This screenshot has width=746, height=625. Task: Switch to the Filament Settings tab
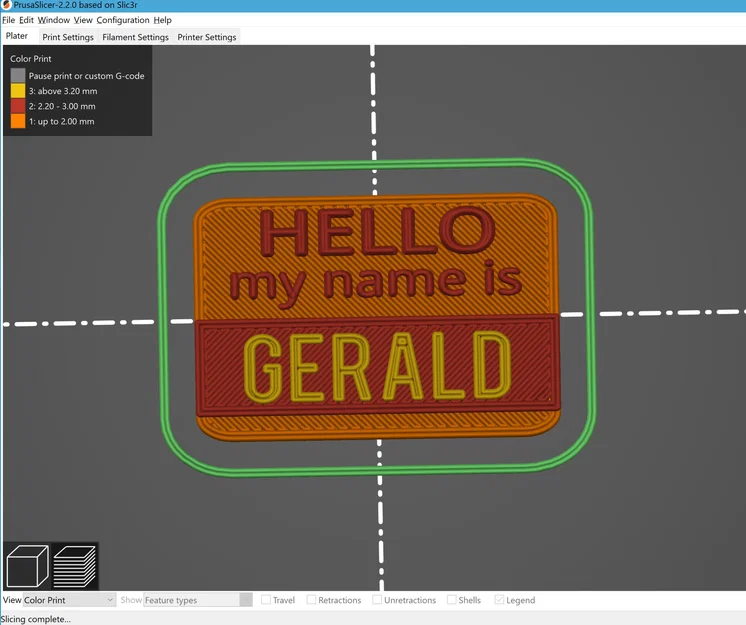(x=135, y=37)
